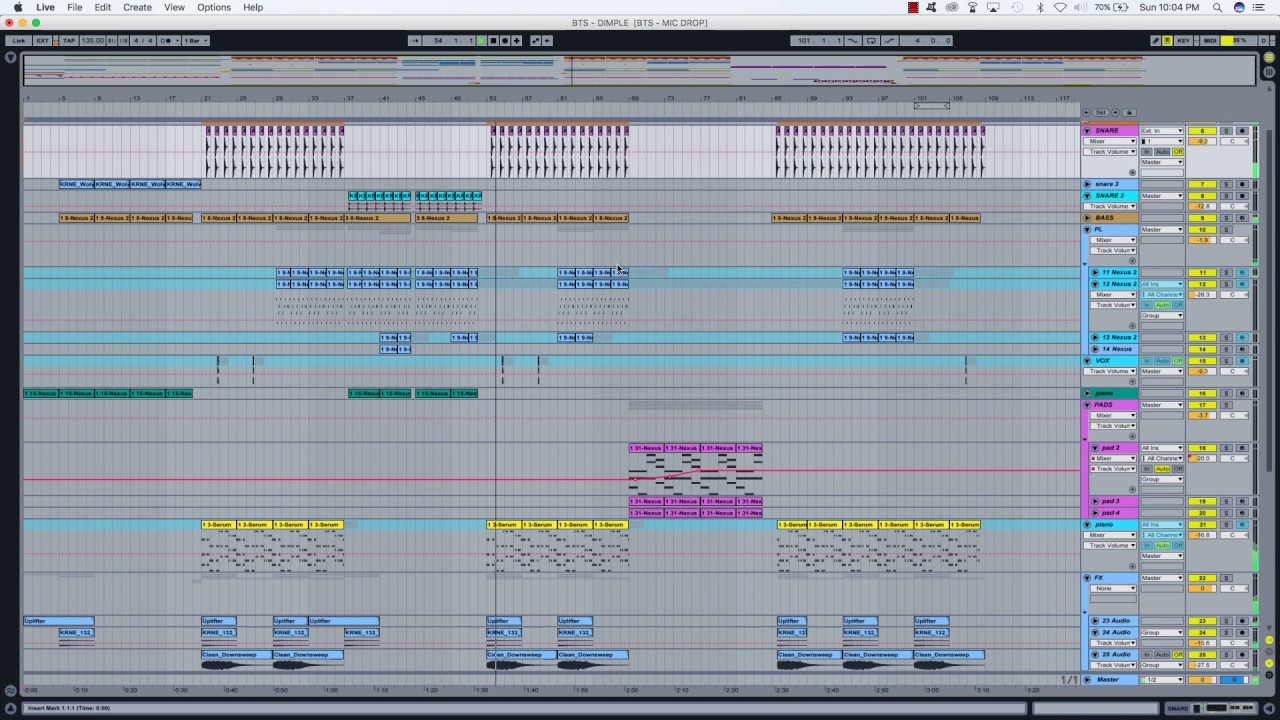Open the View menu

click(x=174, y=7)
